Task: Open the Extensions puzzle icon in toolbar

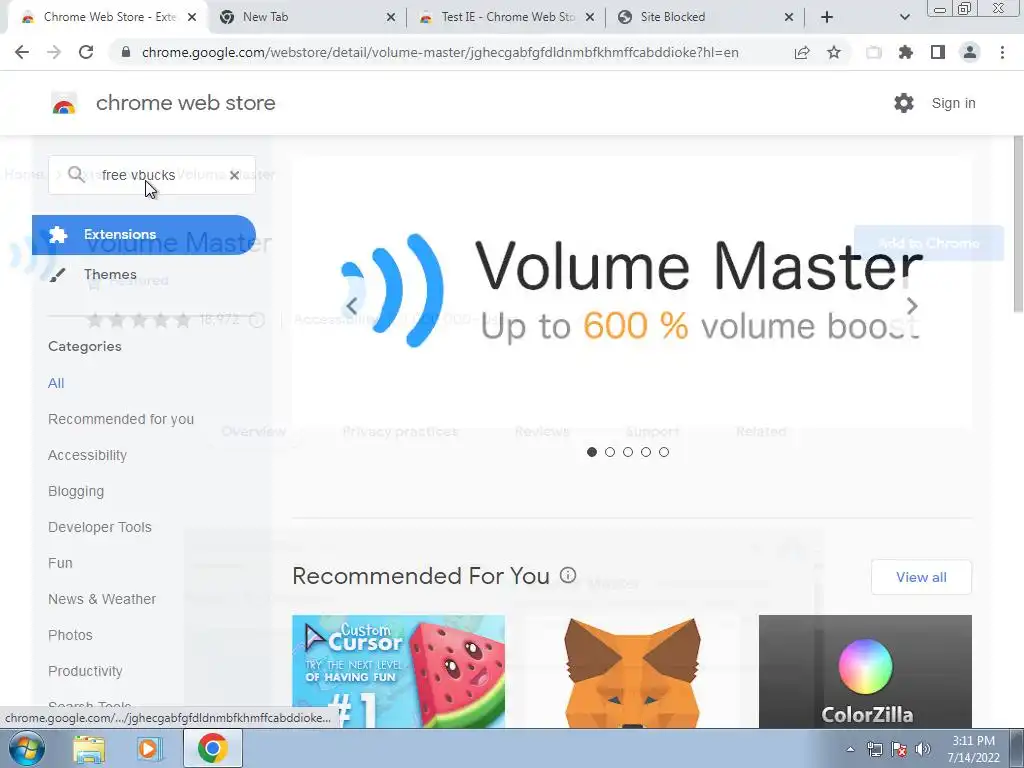Action: 906,52
